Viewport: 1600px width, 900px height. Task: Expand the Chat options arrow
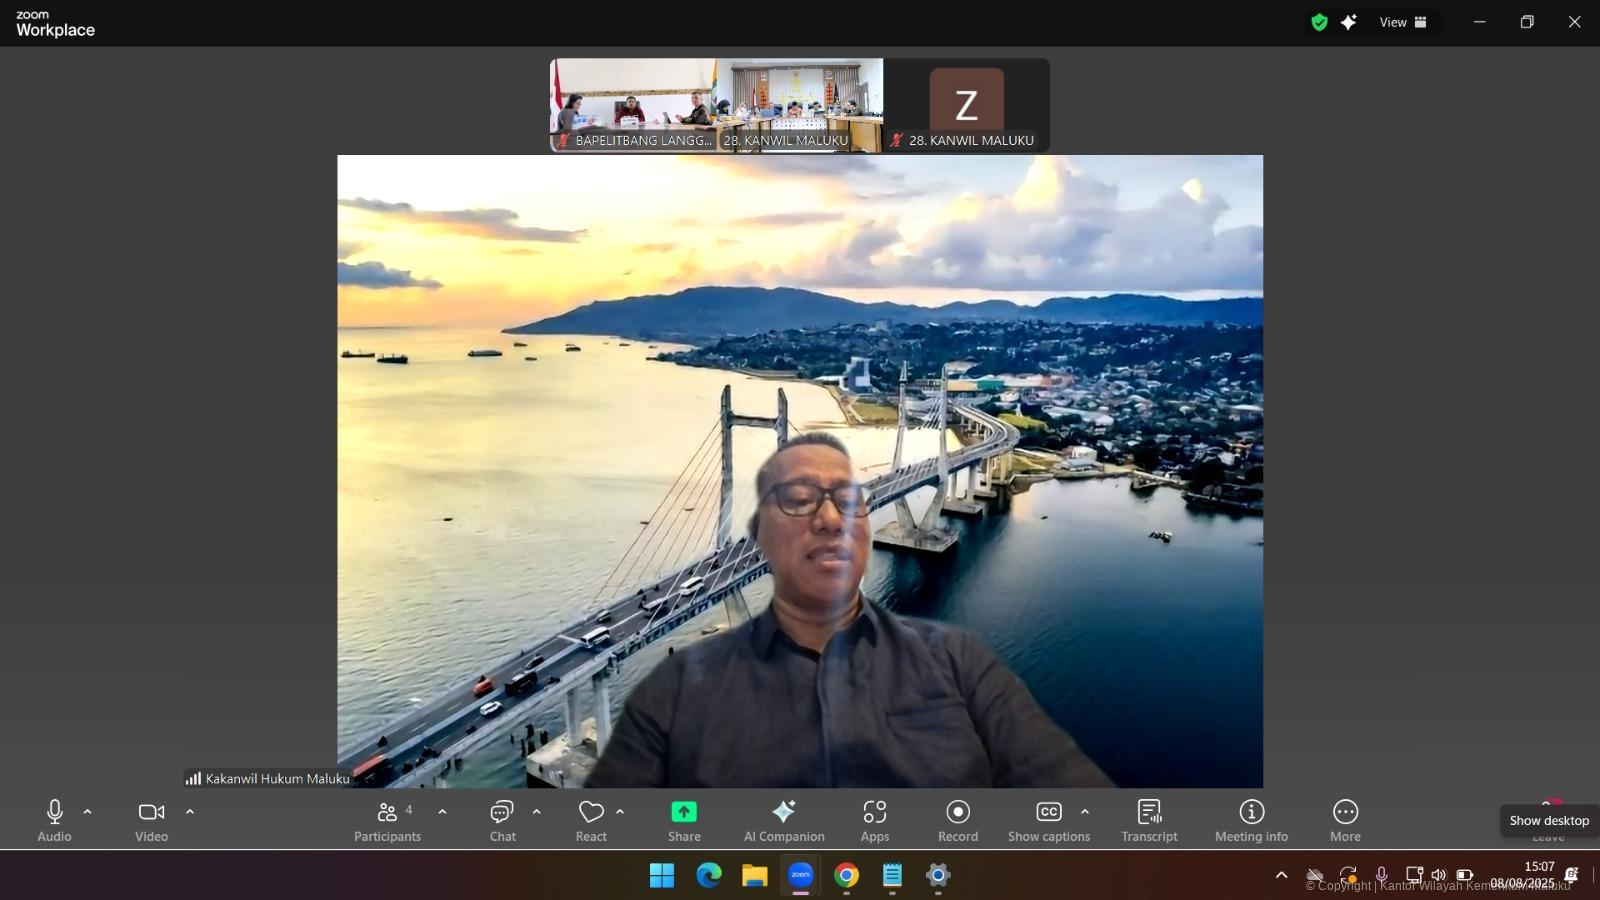click(x=537, y=812)
